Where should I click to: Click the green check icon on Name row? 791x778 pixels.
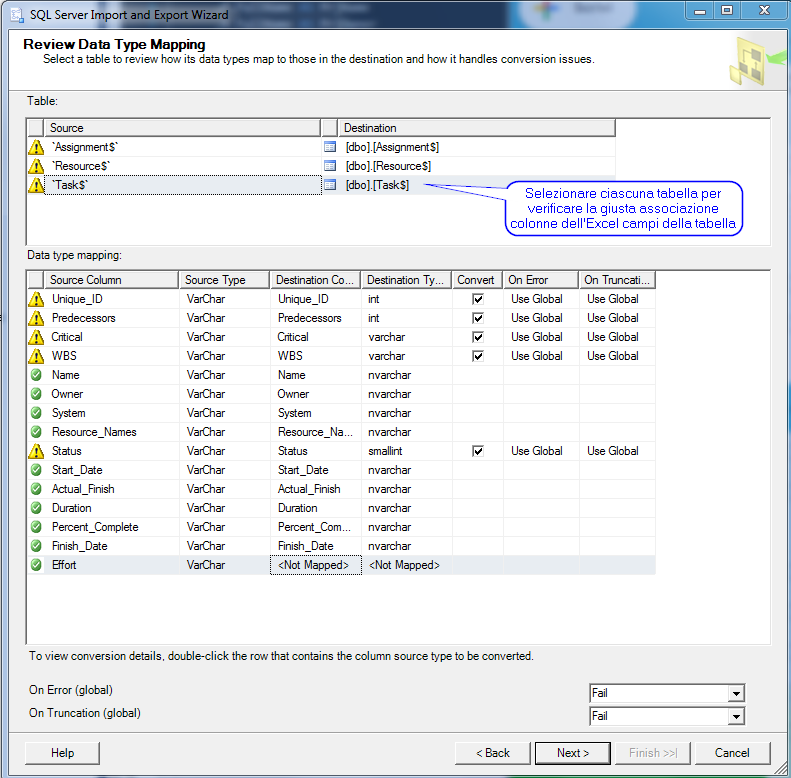(x=36, y=375)
